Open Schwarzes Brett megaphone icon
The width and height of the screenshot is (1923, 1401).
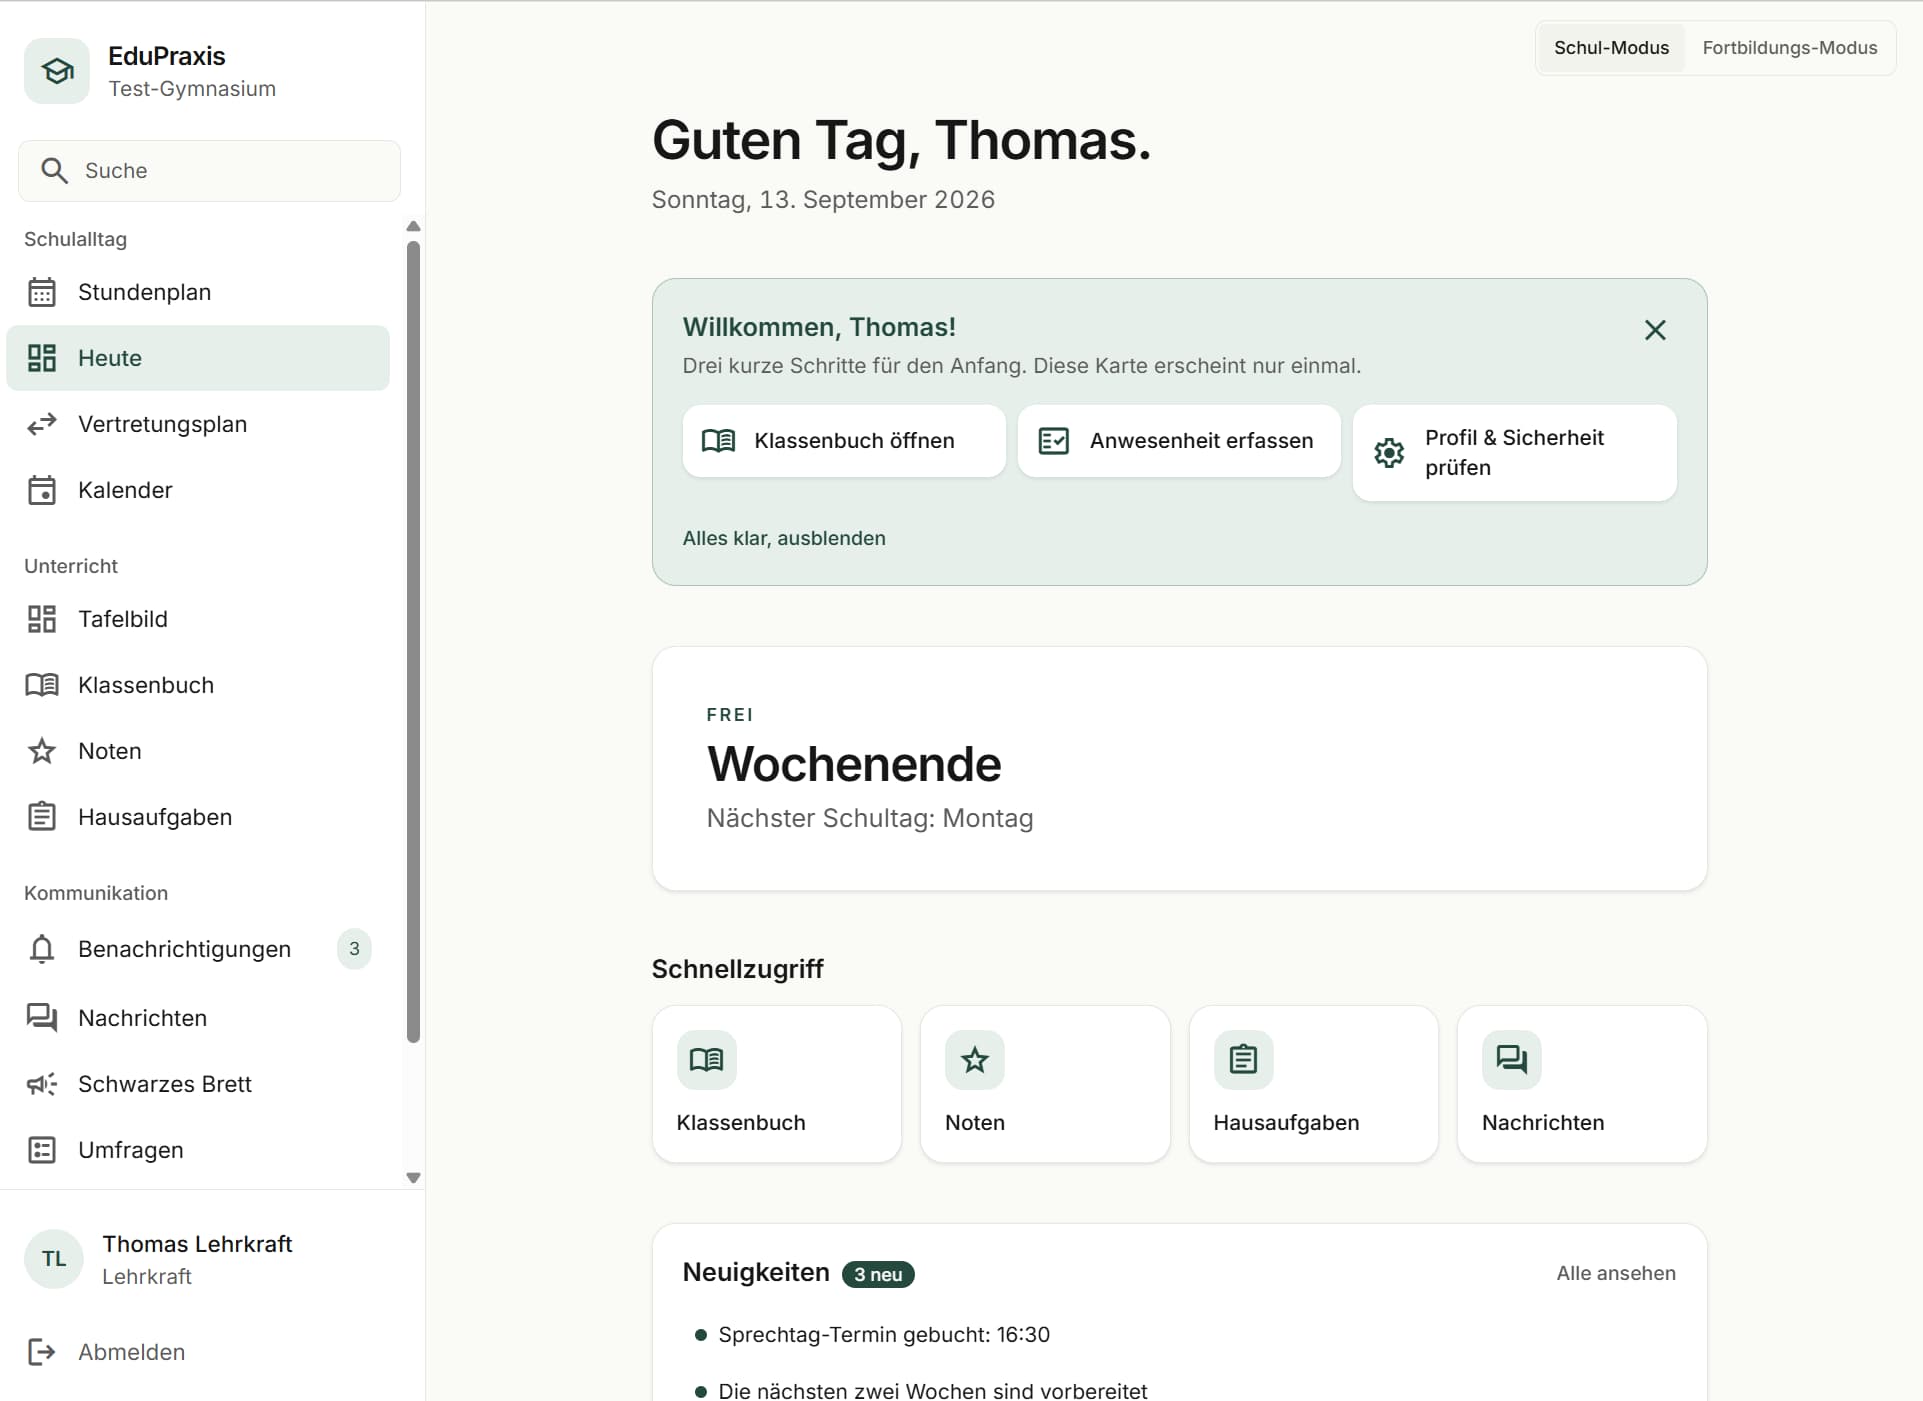(x=42, y=1084)
